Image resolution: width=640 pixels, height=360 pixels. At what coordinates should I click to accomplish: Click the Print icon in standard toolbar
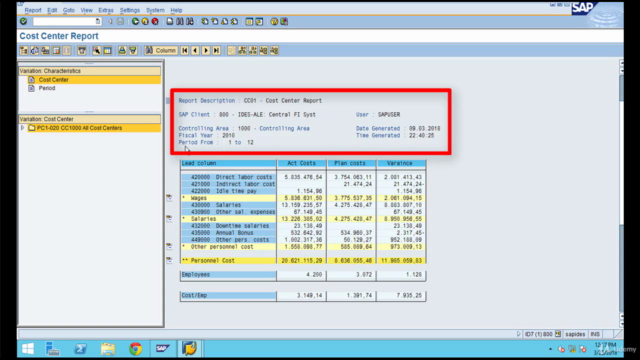(170, 21)
